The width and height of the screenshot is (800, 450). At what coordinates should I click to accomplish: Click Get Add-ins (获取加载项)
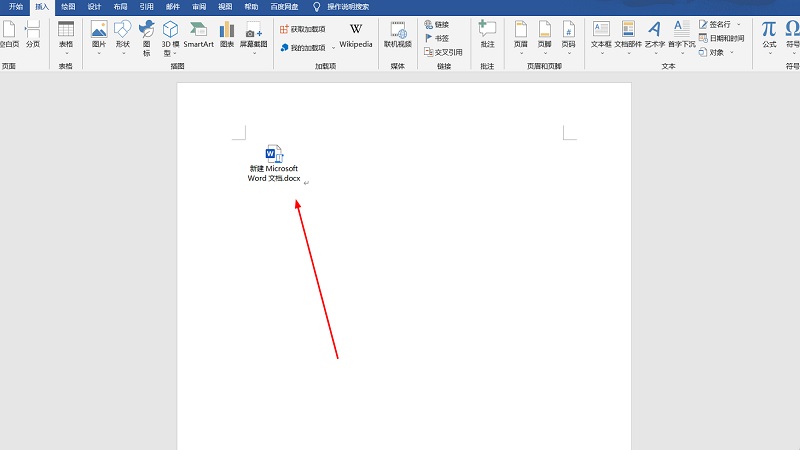pos(303,29)
